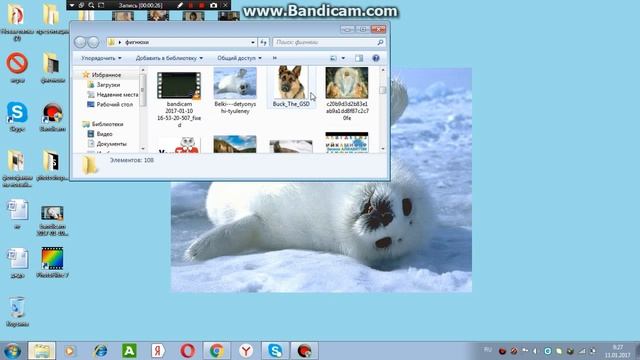Open the address bar history dropdown

click(253, 42)
